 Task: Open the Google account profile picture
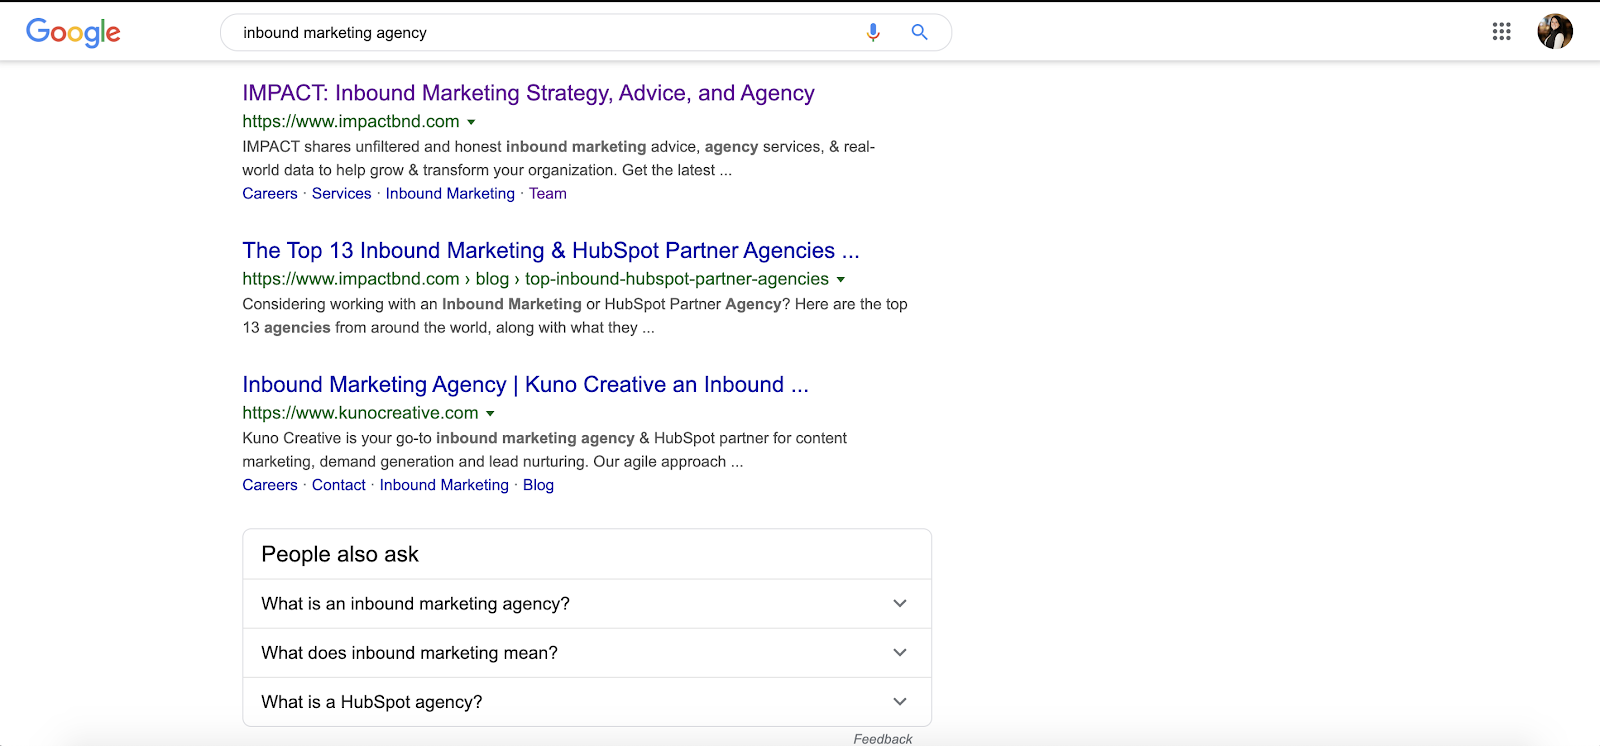(1555, 31)
